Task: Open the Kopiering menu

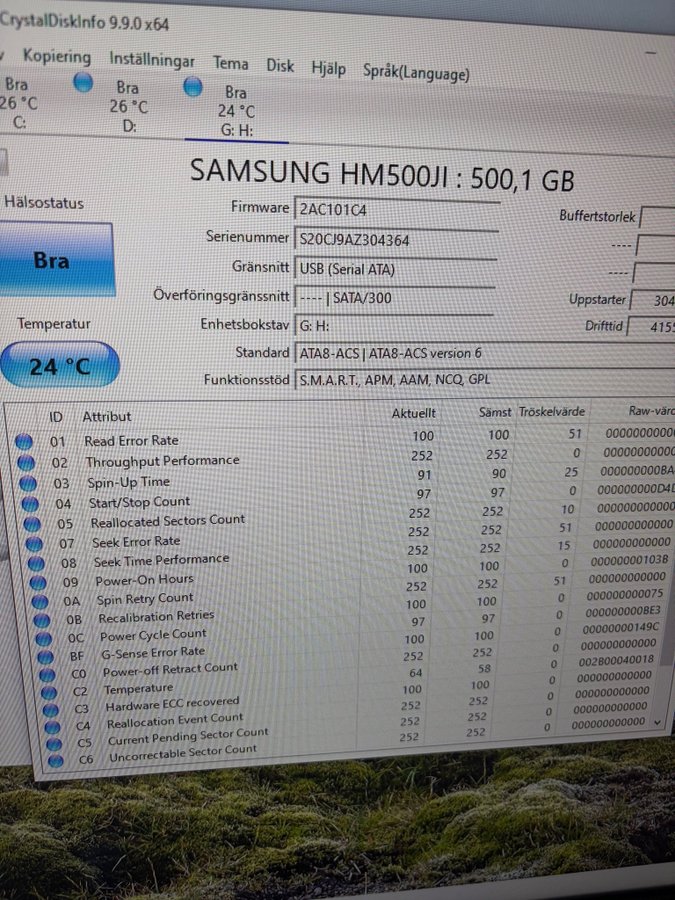Action: 57,57
